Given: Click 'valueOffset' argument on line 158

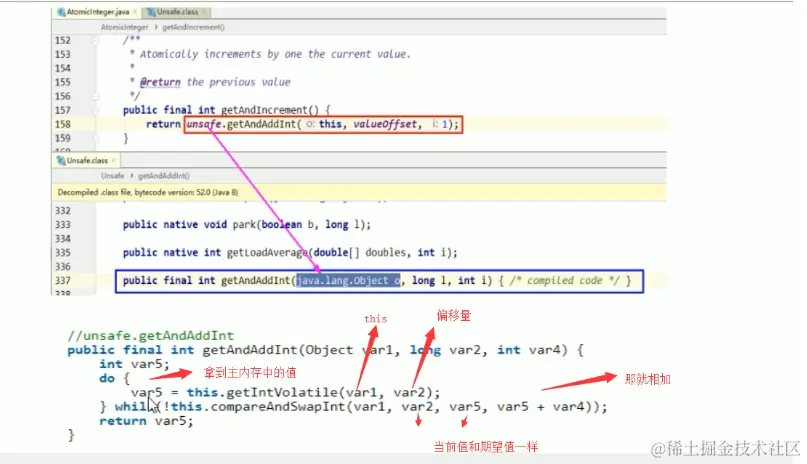Looking at the screenshot, I should point(384,124).
